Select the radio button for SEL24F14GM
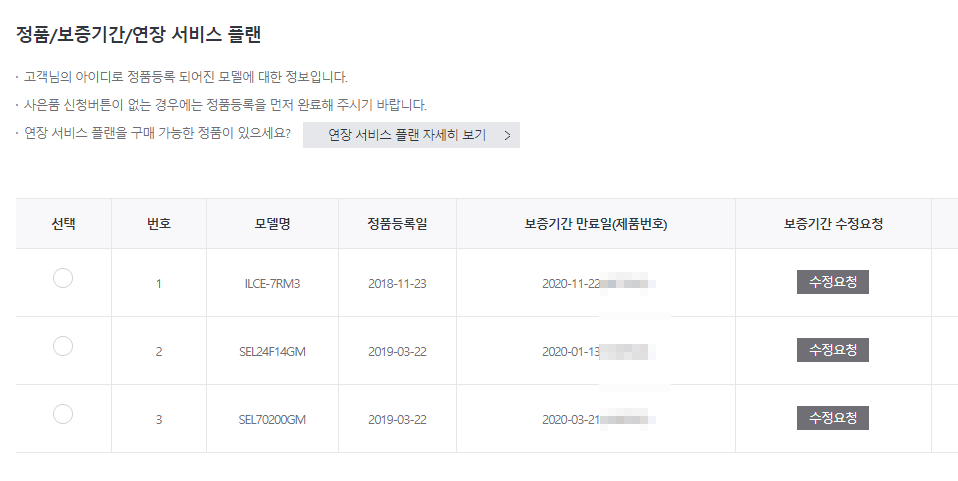Screen dimensions: 958x481 click(63, 346)
